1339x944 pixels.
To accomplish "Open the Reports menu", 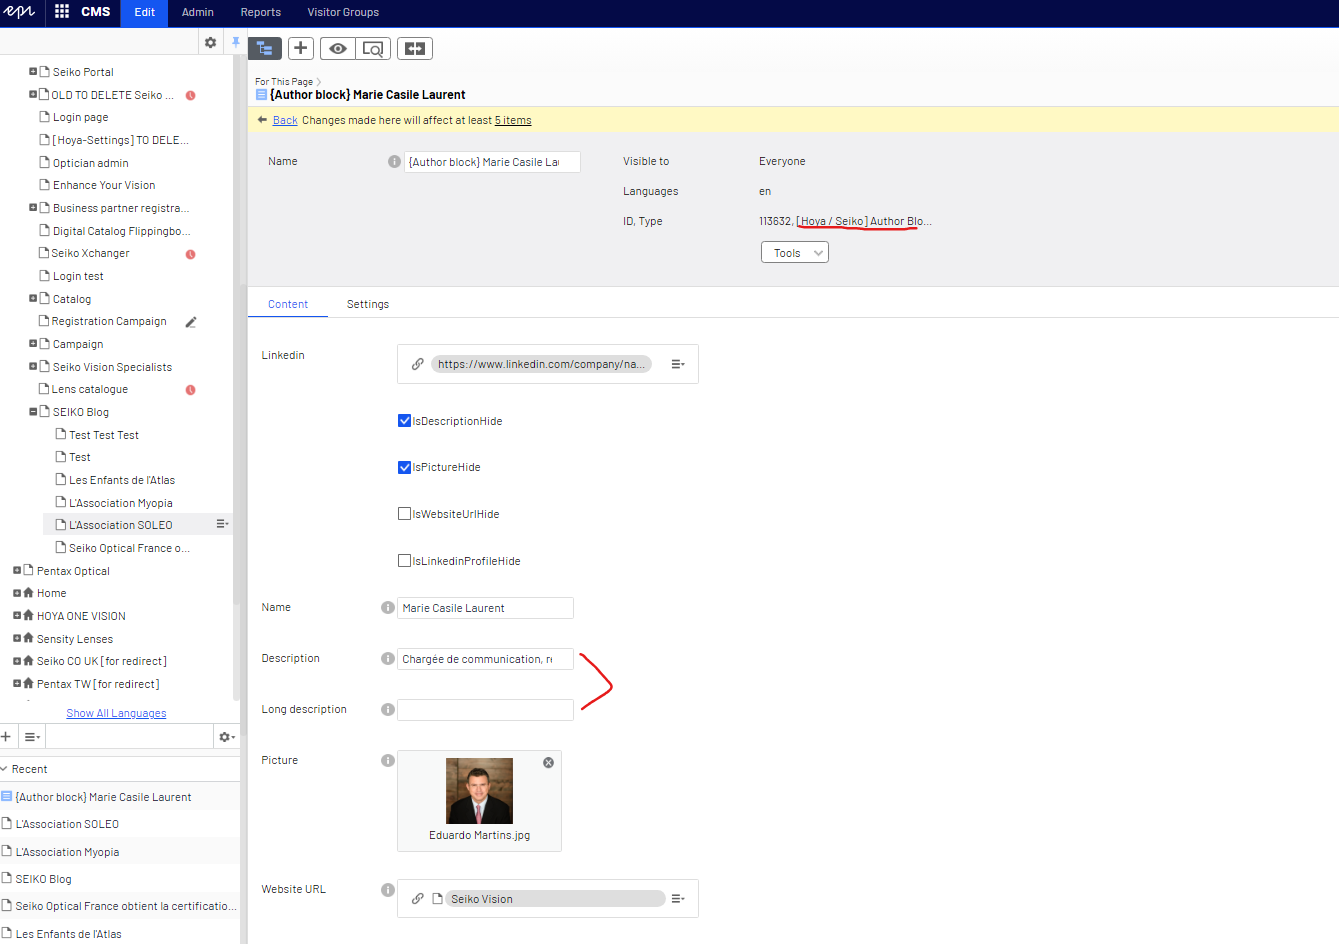I will 260,12.
